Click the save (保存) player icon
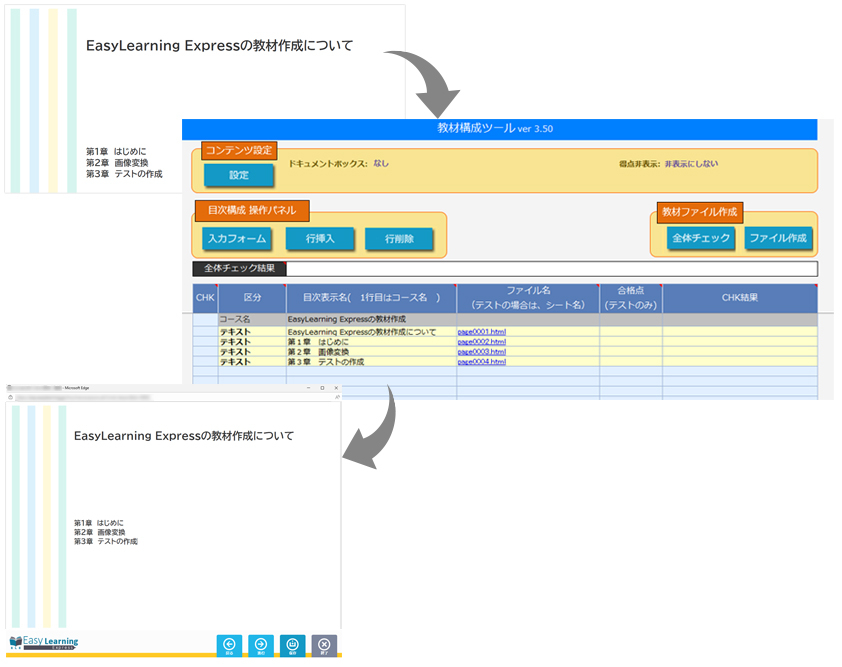 coord(293,646)
